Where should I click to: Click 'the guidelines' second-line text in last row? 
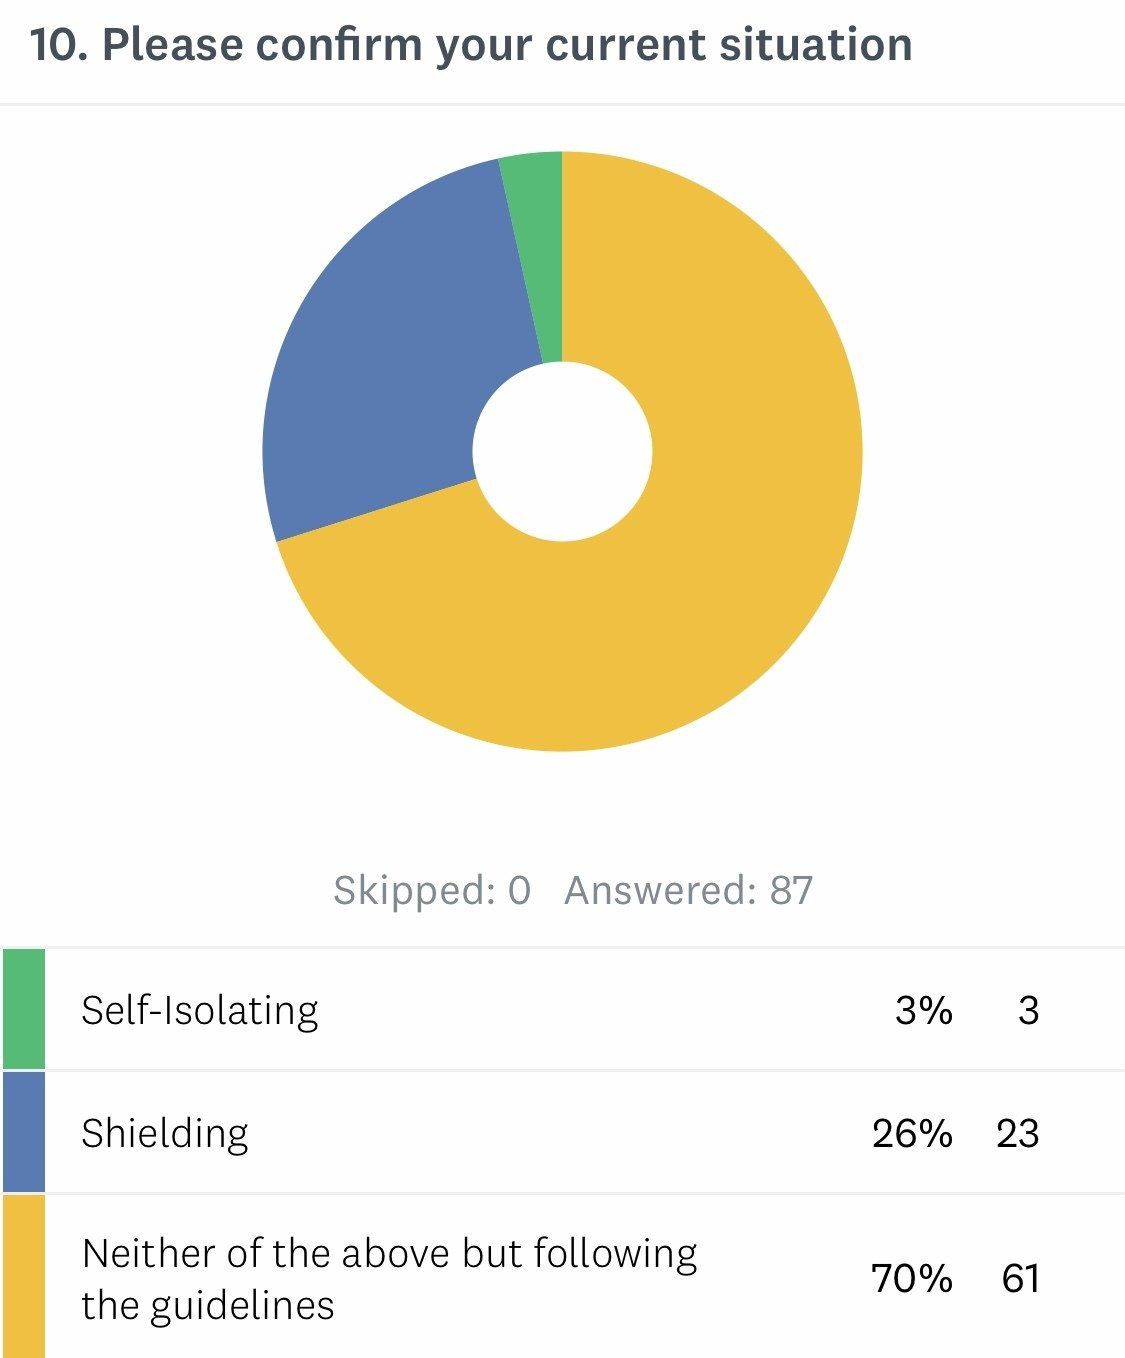[x=208, y=1305]
